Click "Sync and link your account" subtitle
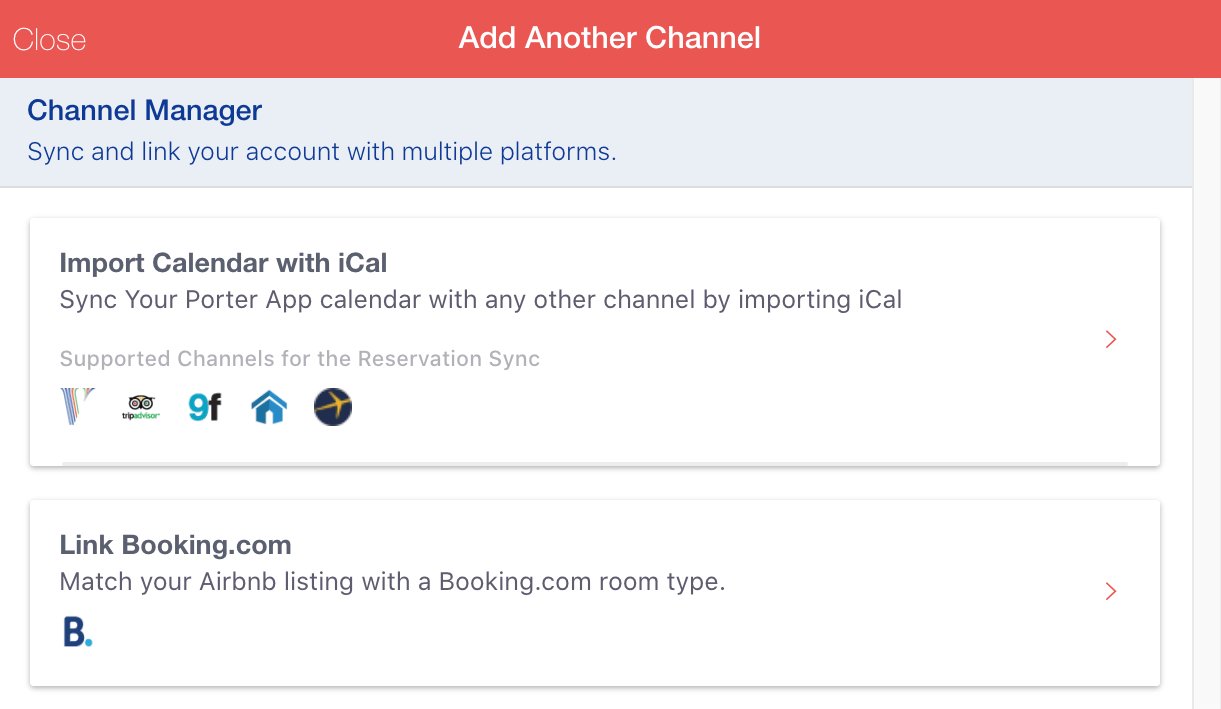The width and height of the screenshot is (1221, 709). point(322,152)
